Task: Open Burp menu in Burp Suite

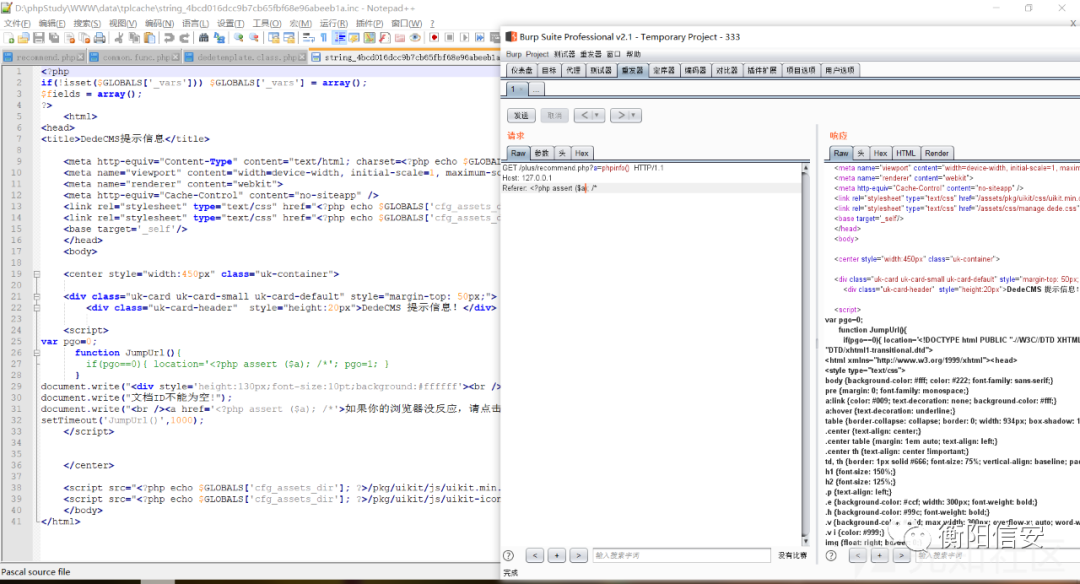Action: click(514, 54)
